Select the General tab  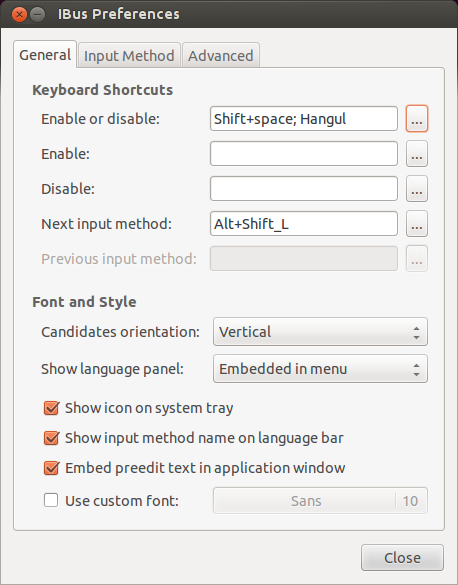tap(45, 55)
